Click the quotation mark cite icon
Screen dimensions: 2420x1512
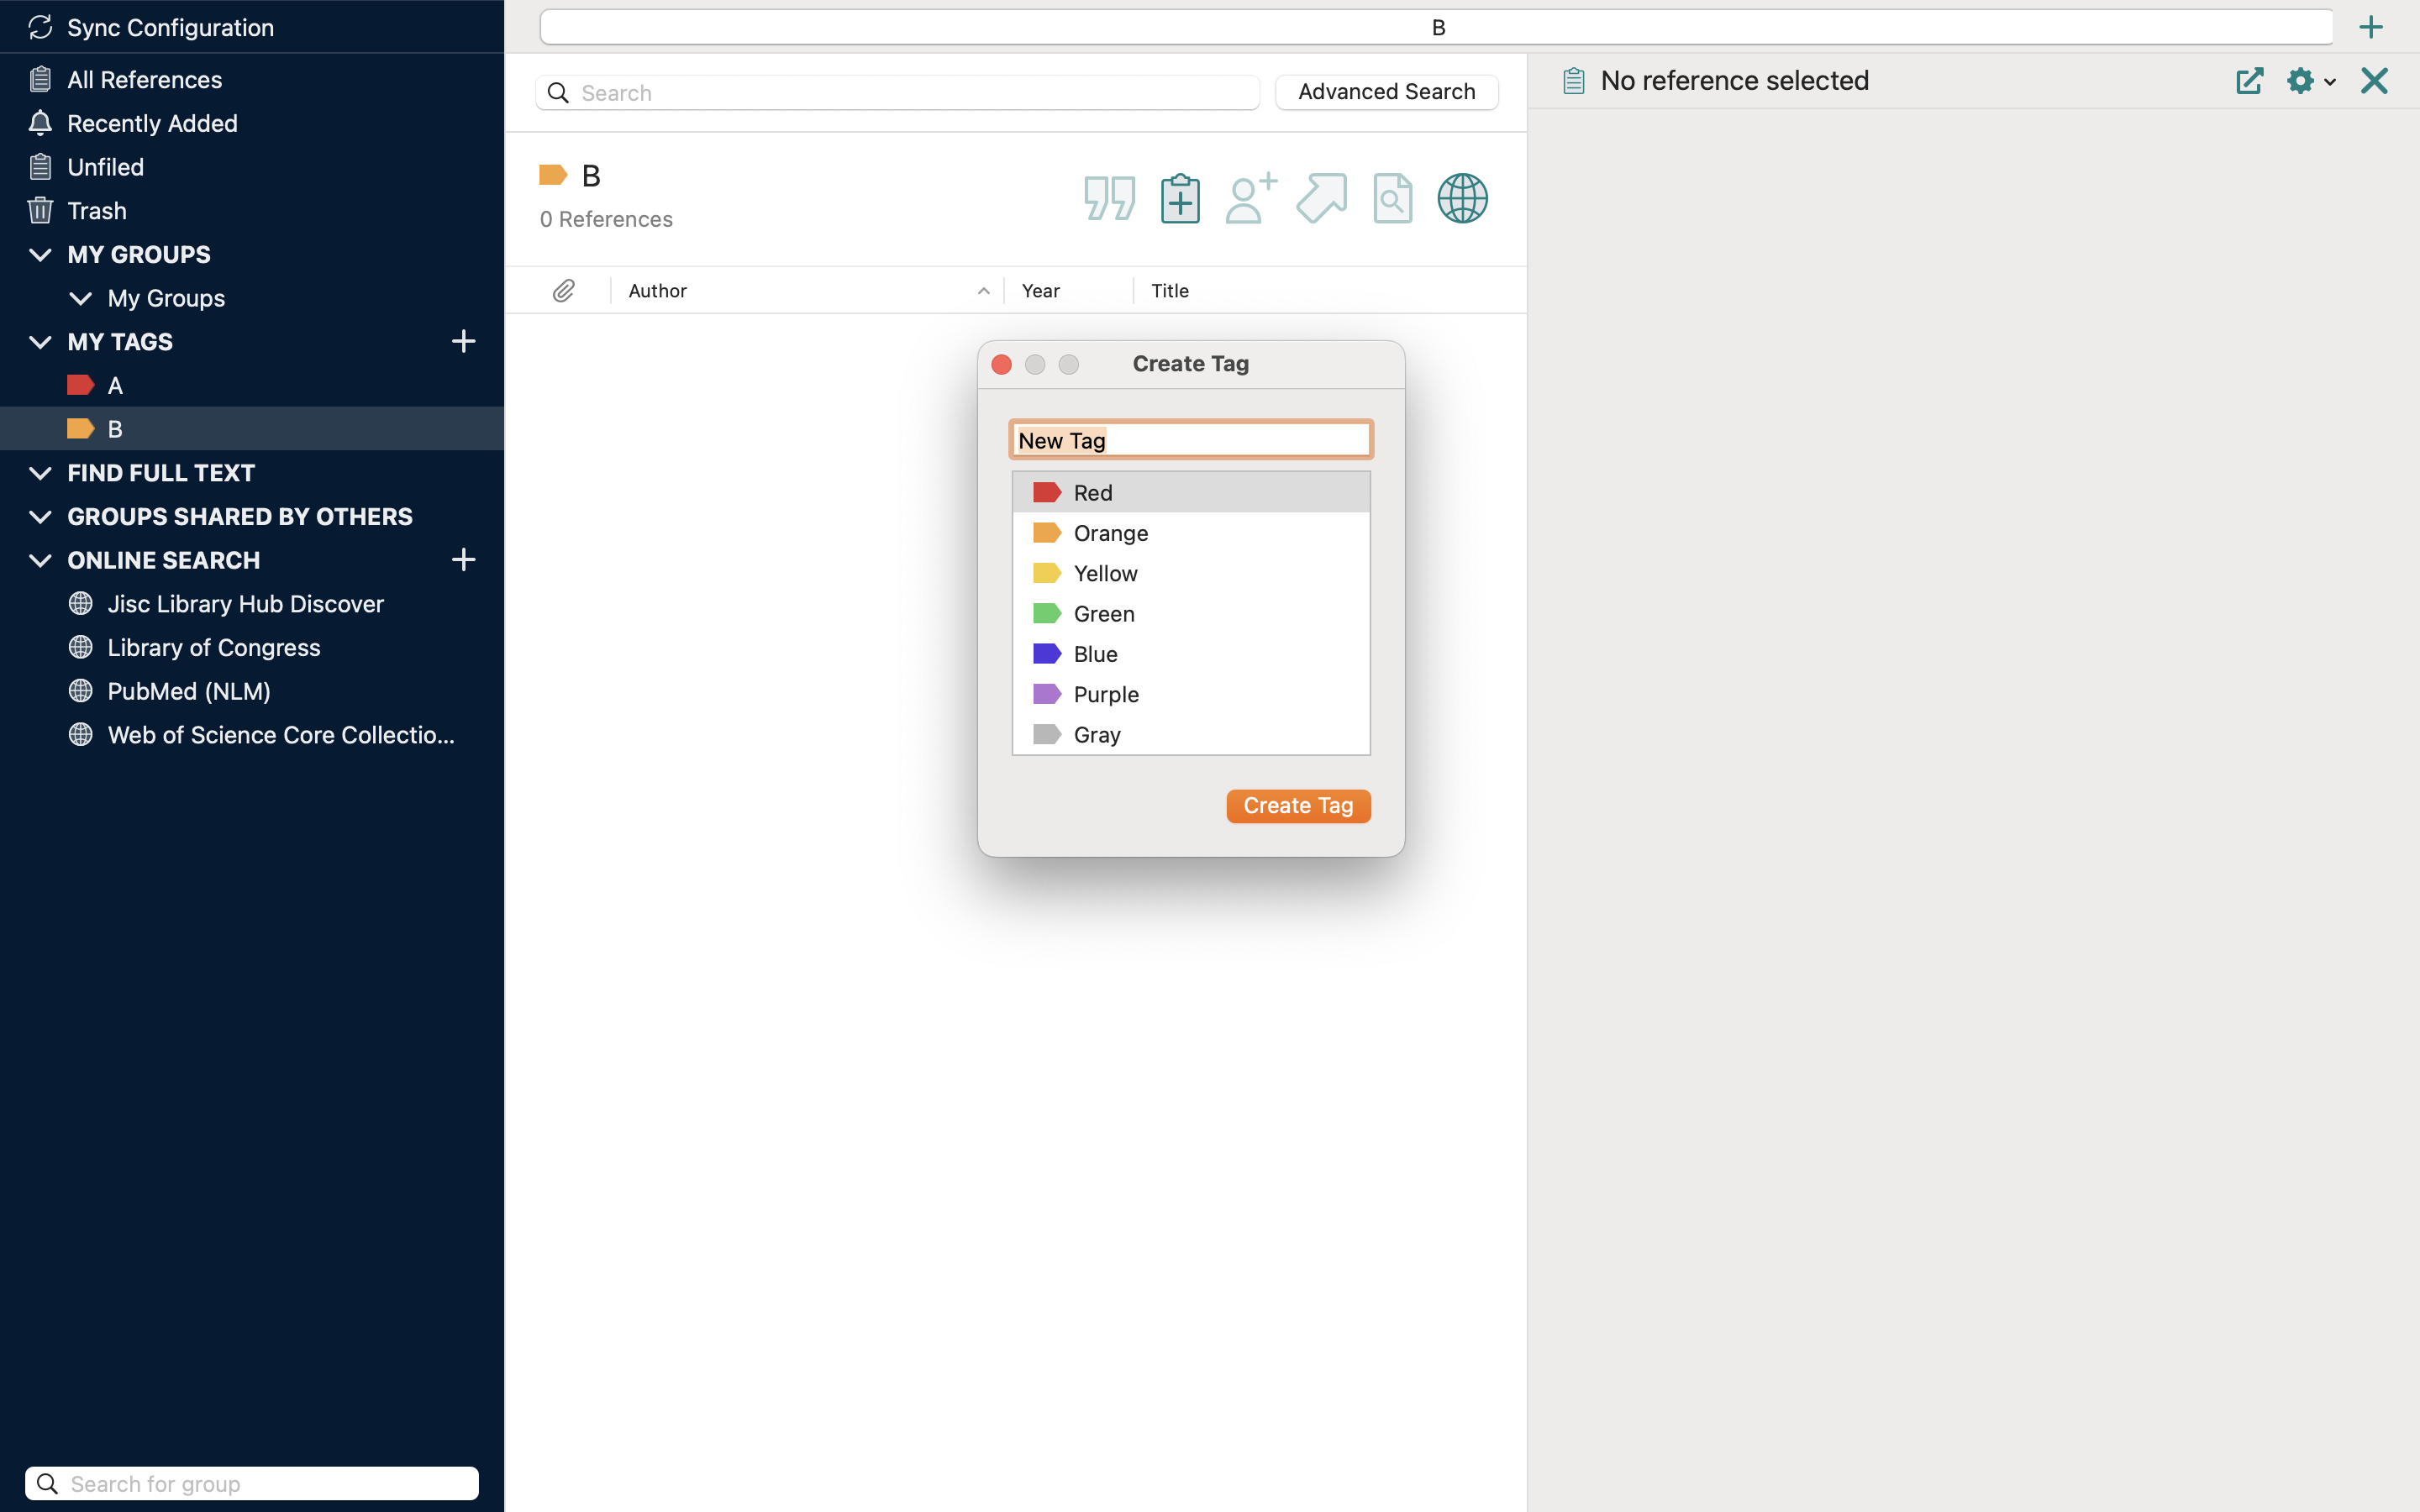[1109, 198]
